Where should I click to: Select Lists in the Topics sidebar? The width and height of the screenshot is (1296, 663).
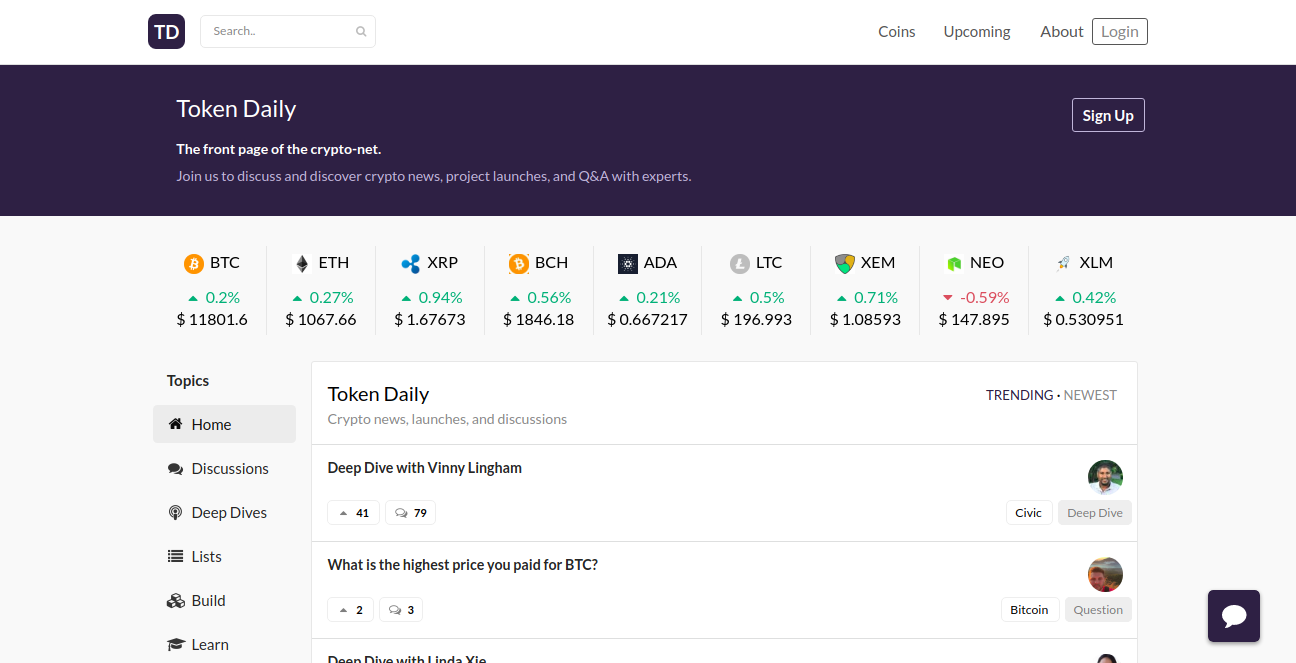coord(206,557)
